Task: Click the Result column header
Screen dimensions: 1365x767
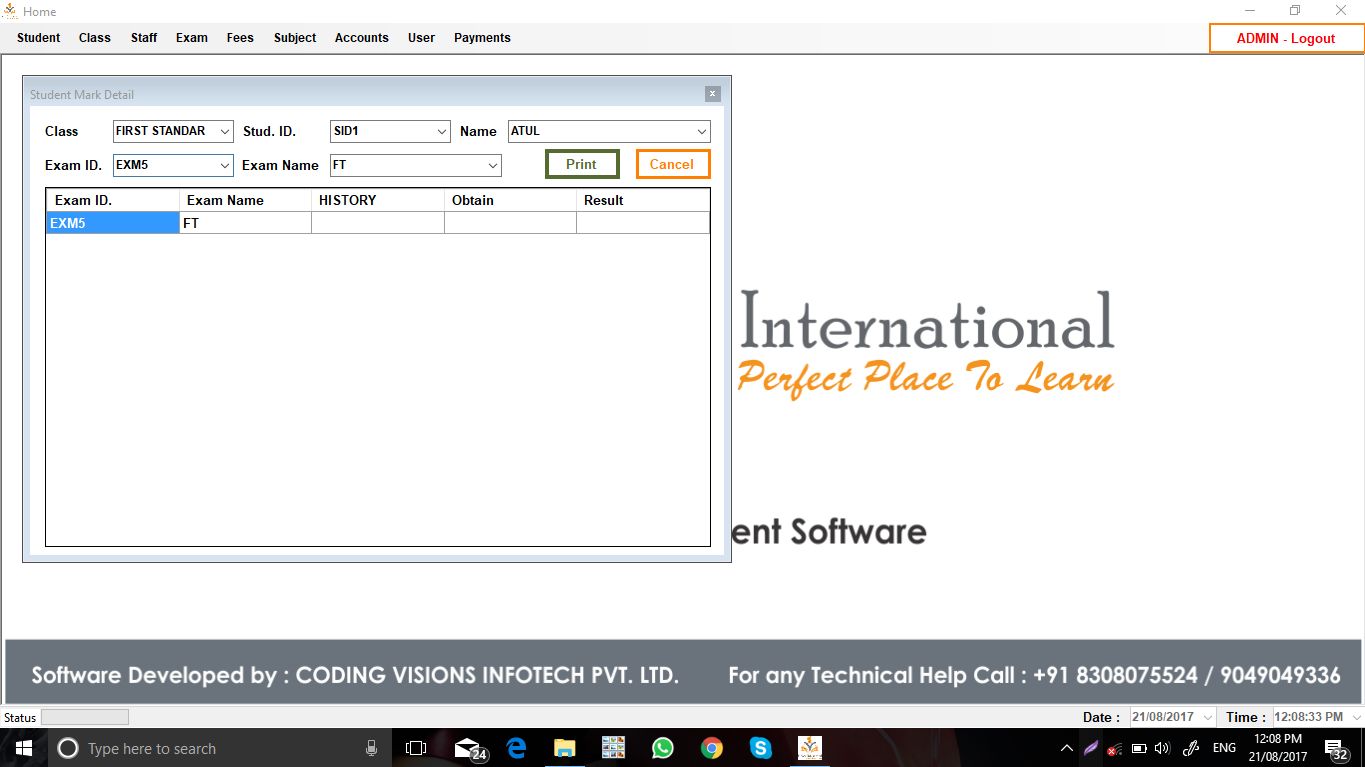Action: [643, 200]
